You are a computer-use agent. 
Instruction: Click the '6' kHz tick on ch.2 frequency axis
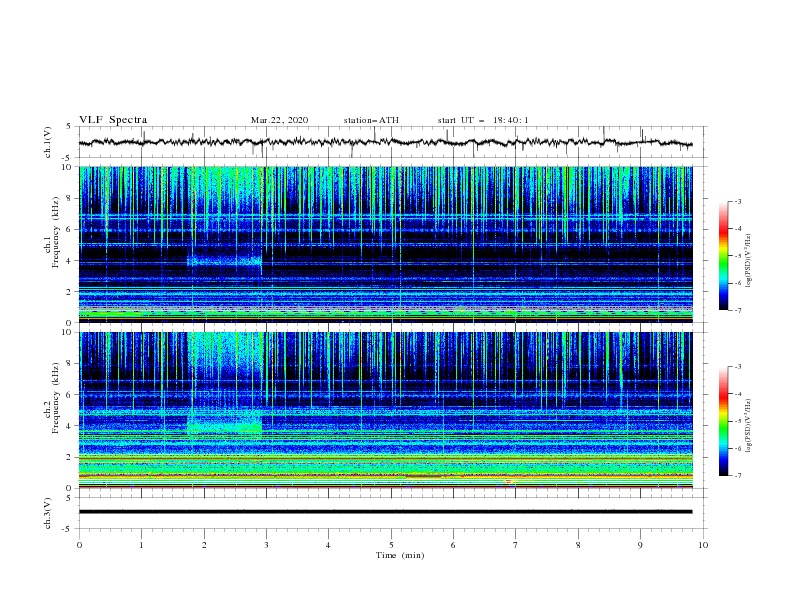coord(71,394)
